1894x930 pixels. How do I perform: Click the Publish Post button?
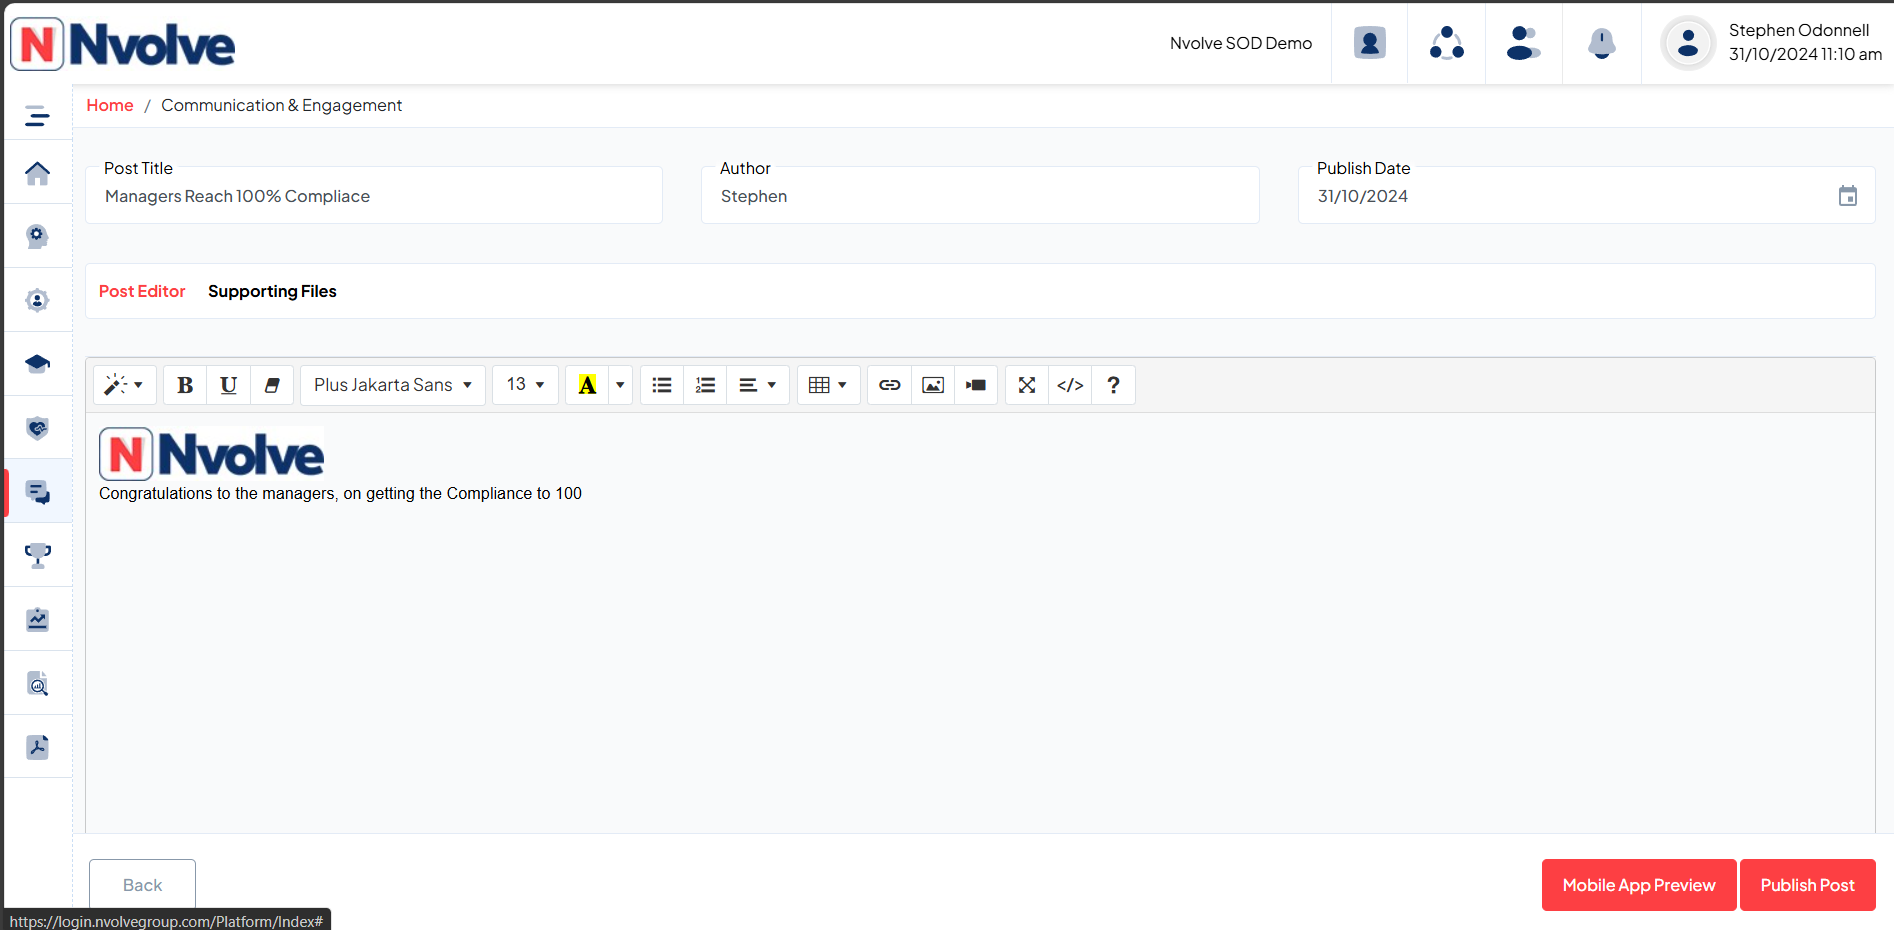point(1807,885)
